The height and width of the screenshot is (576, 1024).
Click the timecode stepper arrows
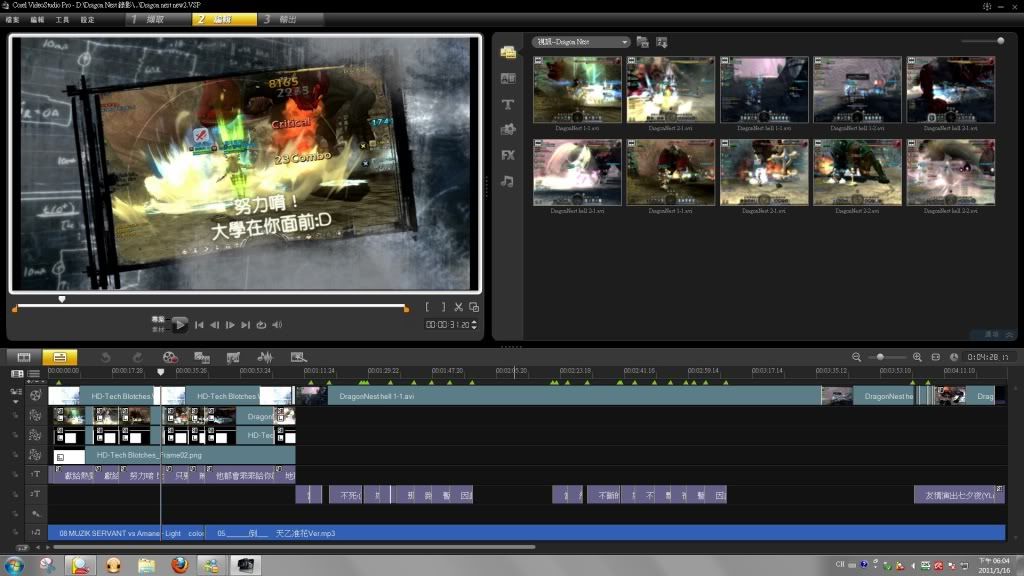[x=474, y=325]
